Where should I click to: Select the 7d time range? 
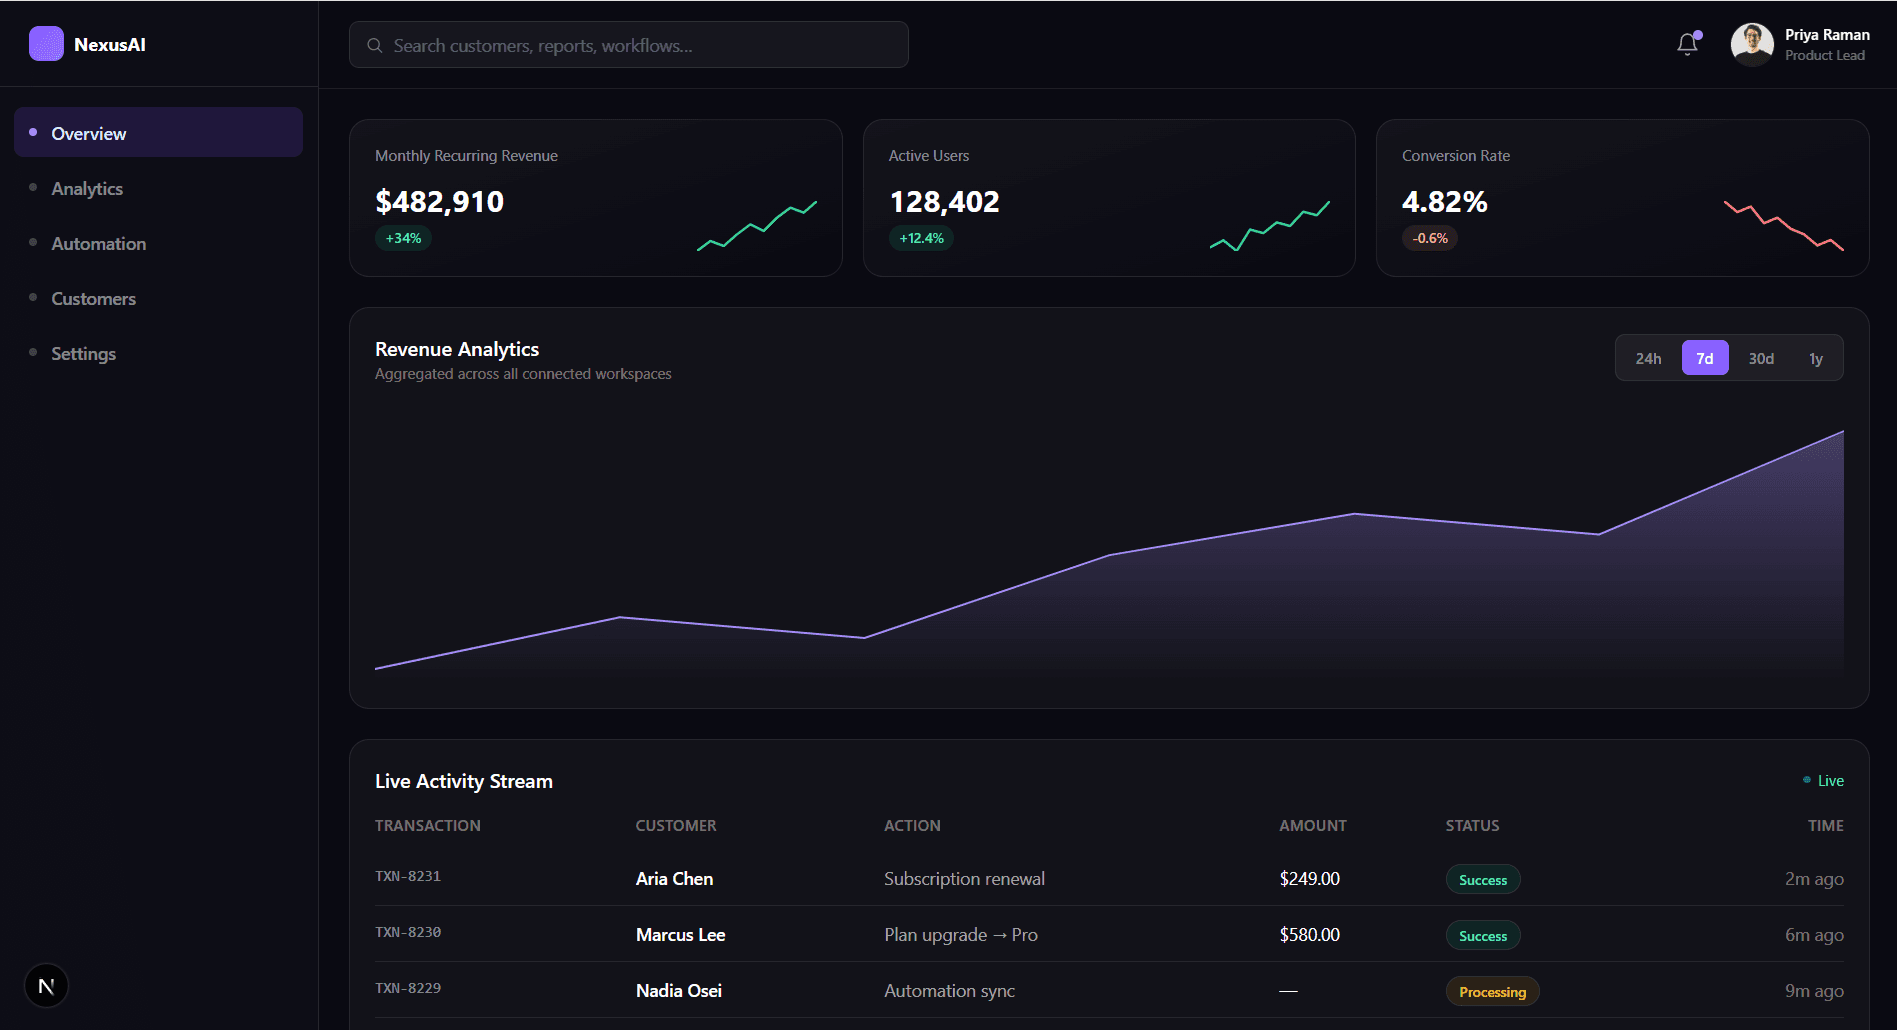tap(1705, 358)
